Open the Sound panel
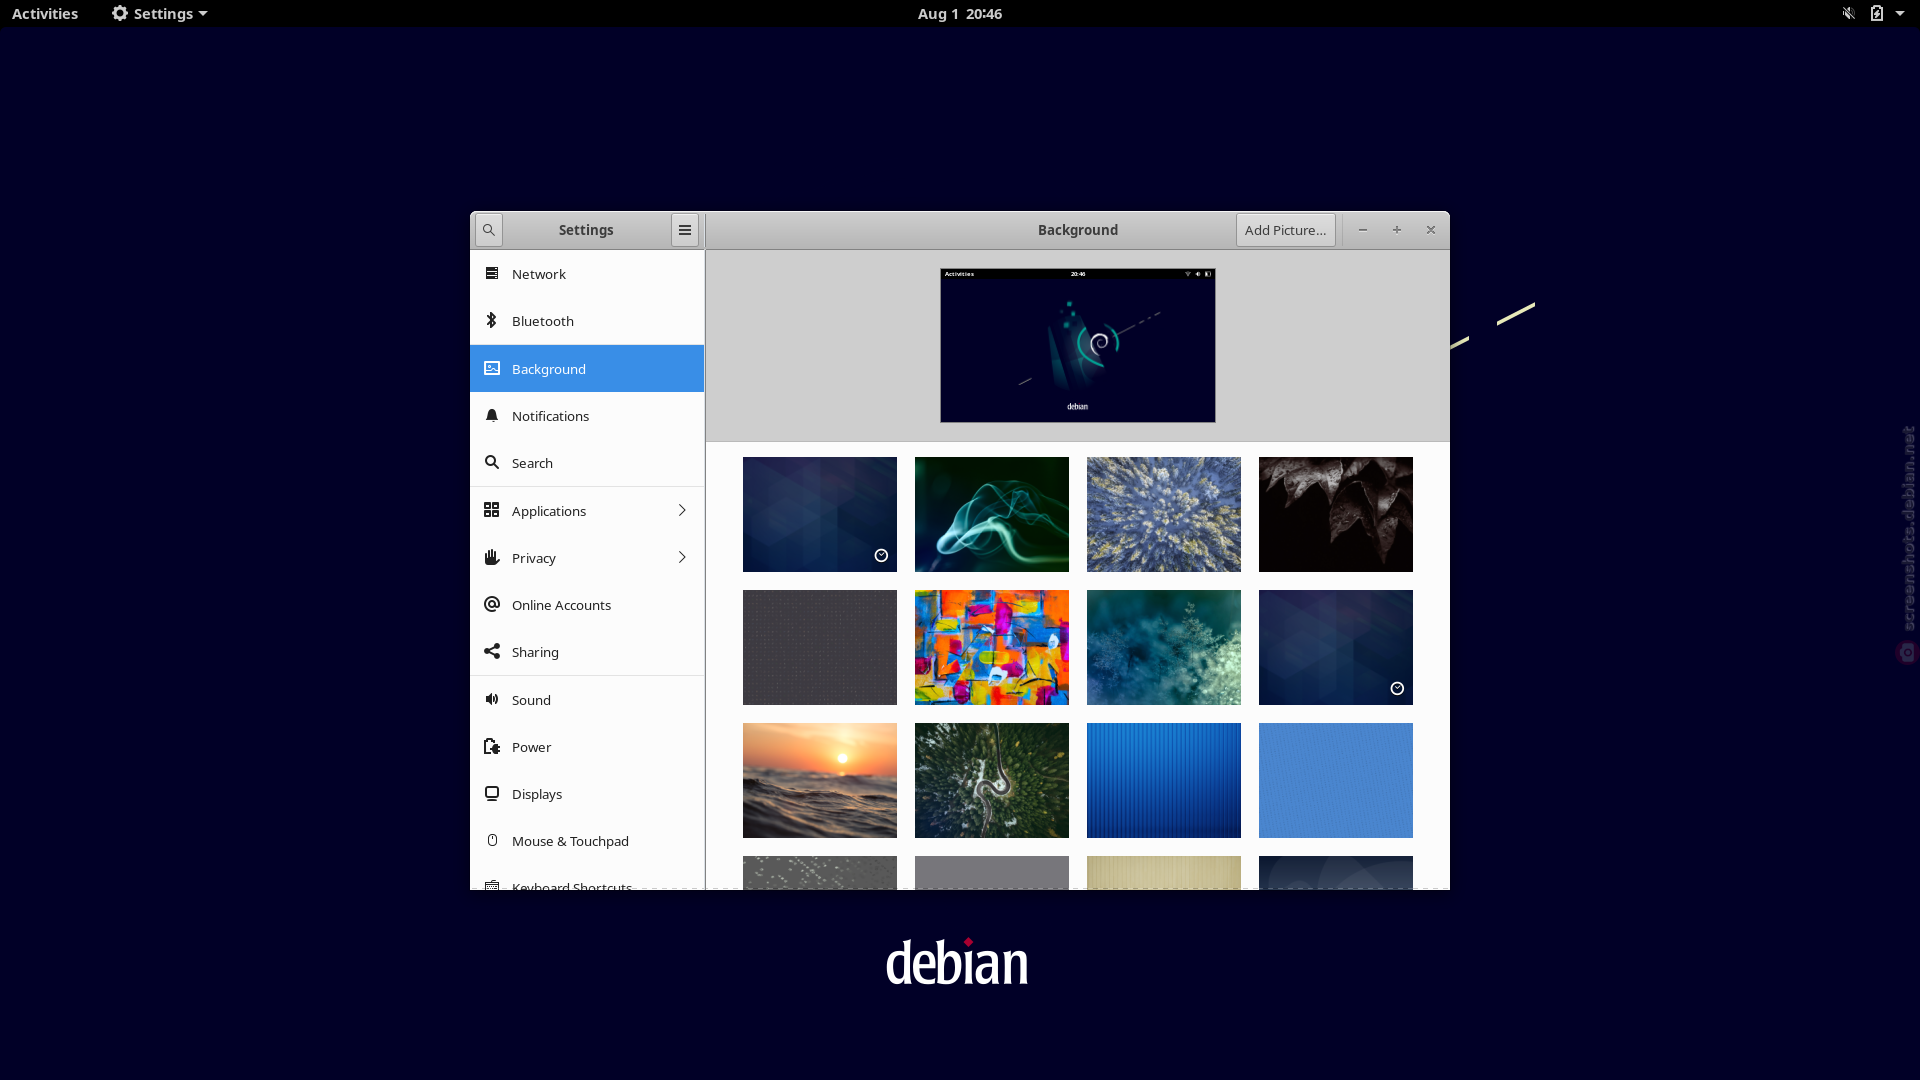 (587, 699)
